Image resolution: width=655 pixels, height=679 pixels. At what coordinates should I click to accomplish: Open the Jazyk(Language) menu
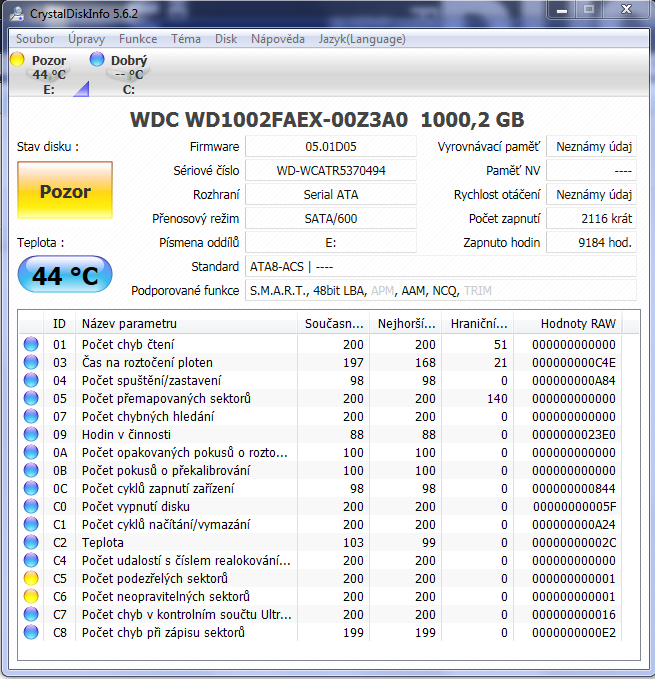[362, 39]
